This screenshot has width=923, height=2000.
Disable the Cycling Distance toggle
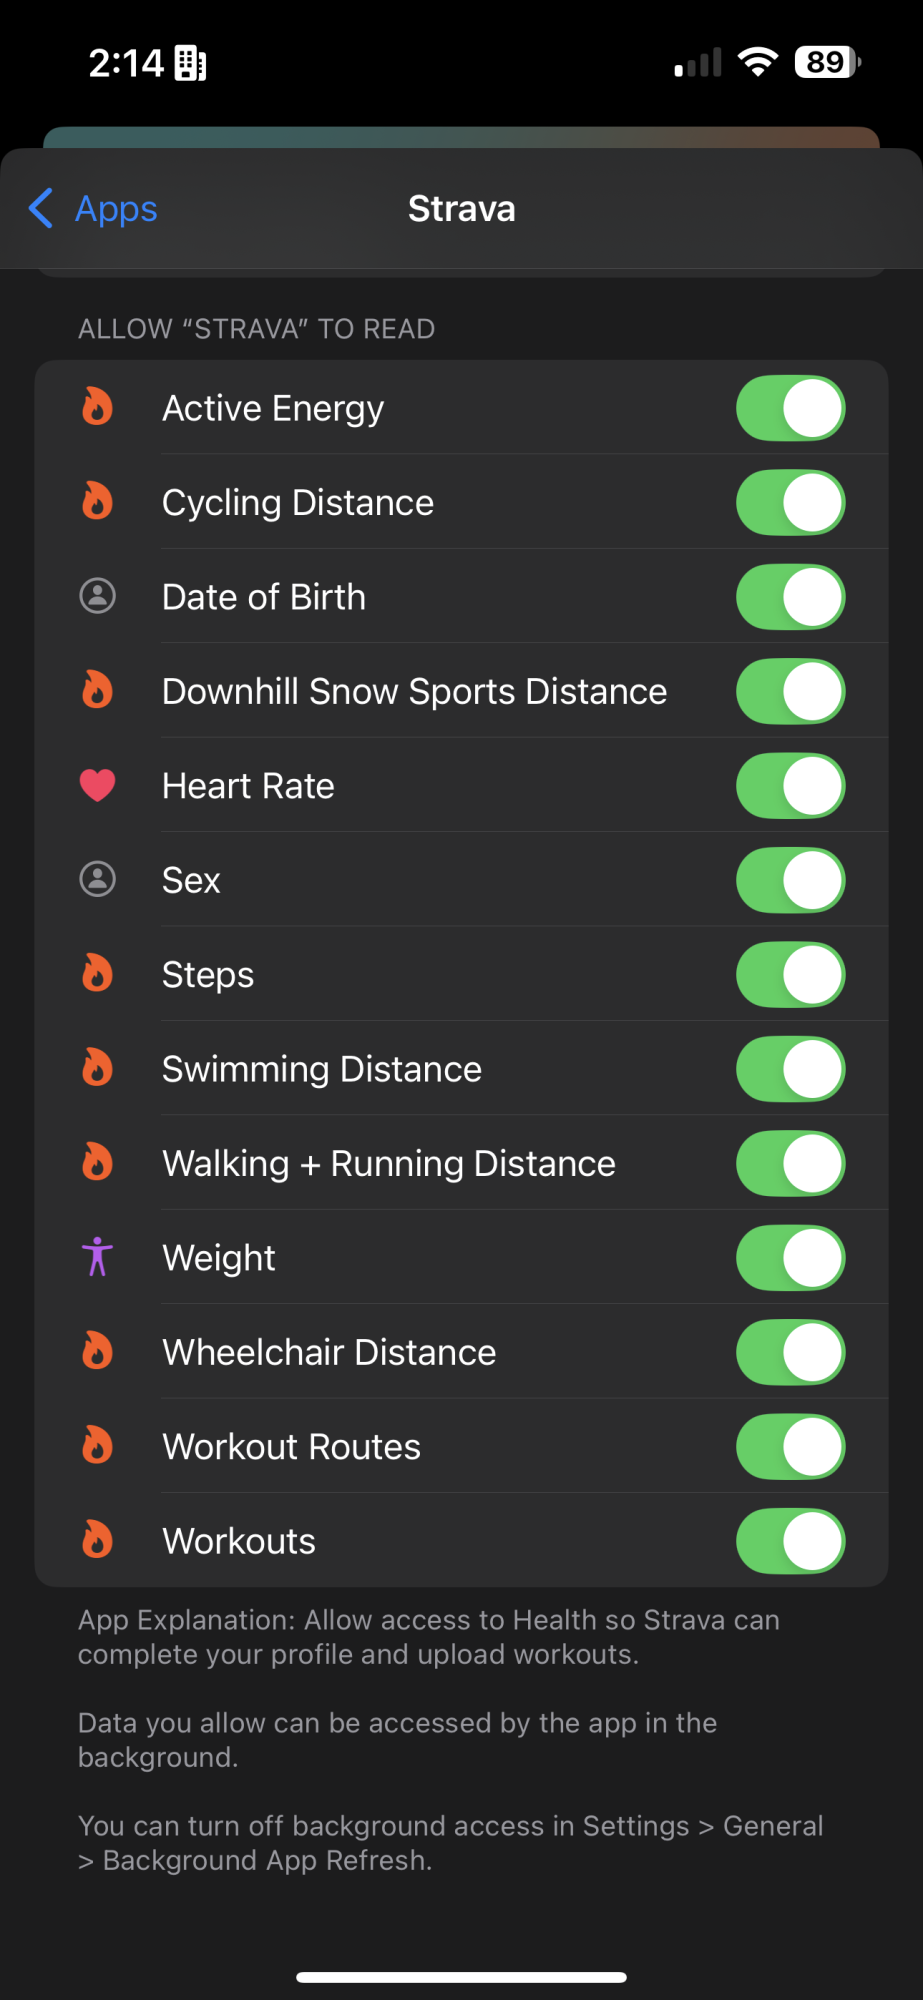791,503
